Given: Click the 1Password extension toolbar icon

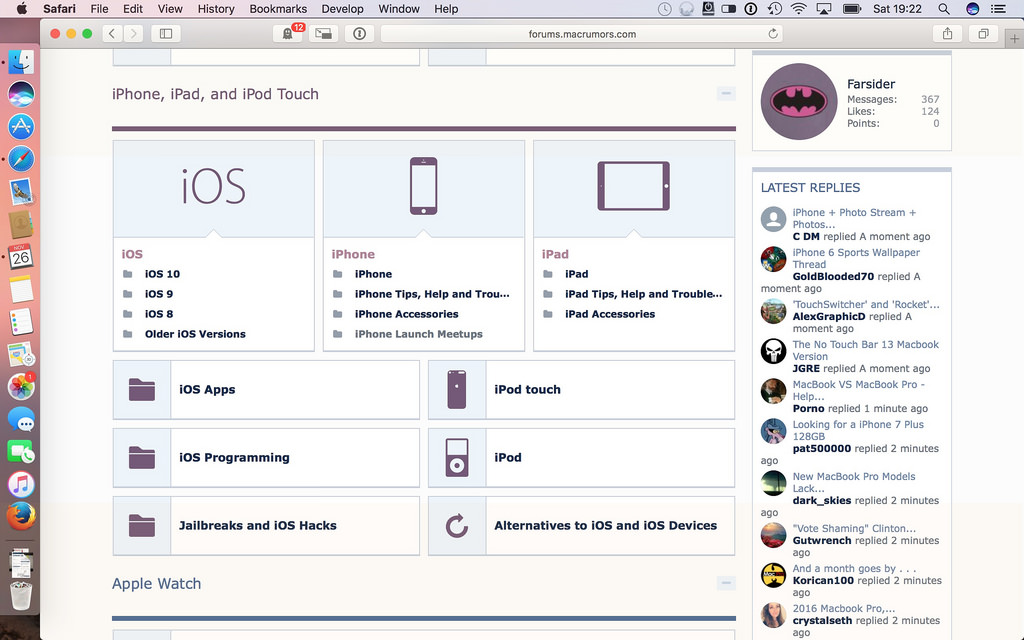Looking at the screenshot, I should [x=359, y=33].
